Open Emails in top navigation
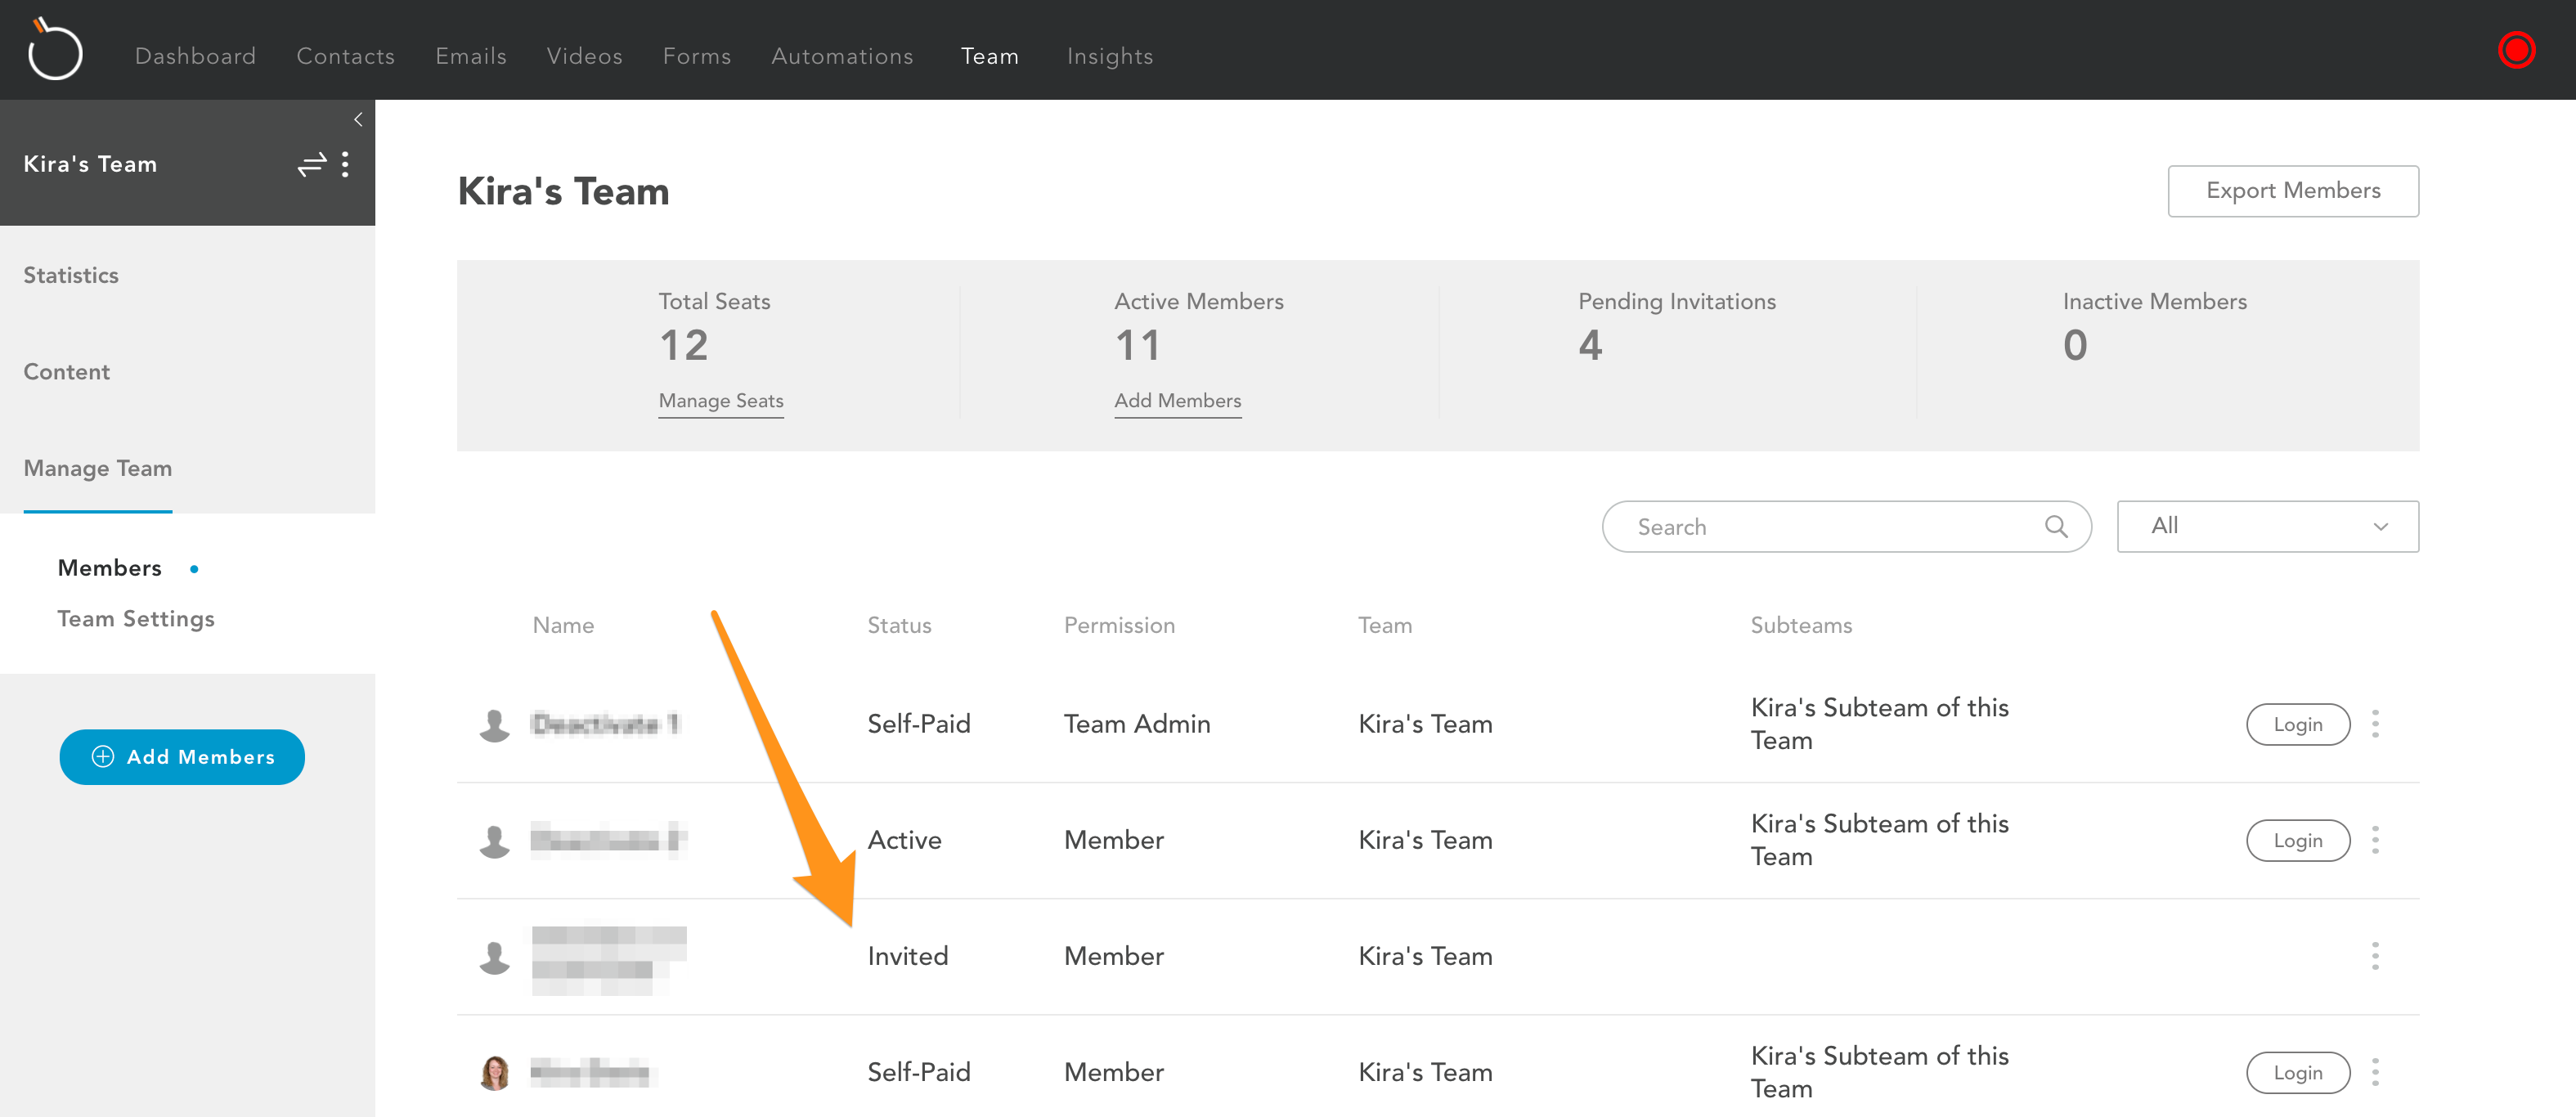 (470, 56)
